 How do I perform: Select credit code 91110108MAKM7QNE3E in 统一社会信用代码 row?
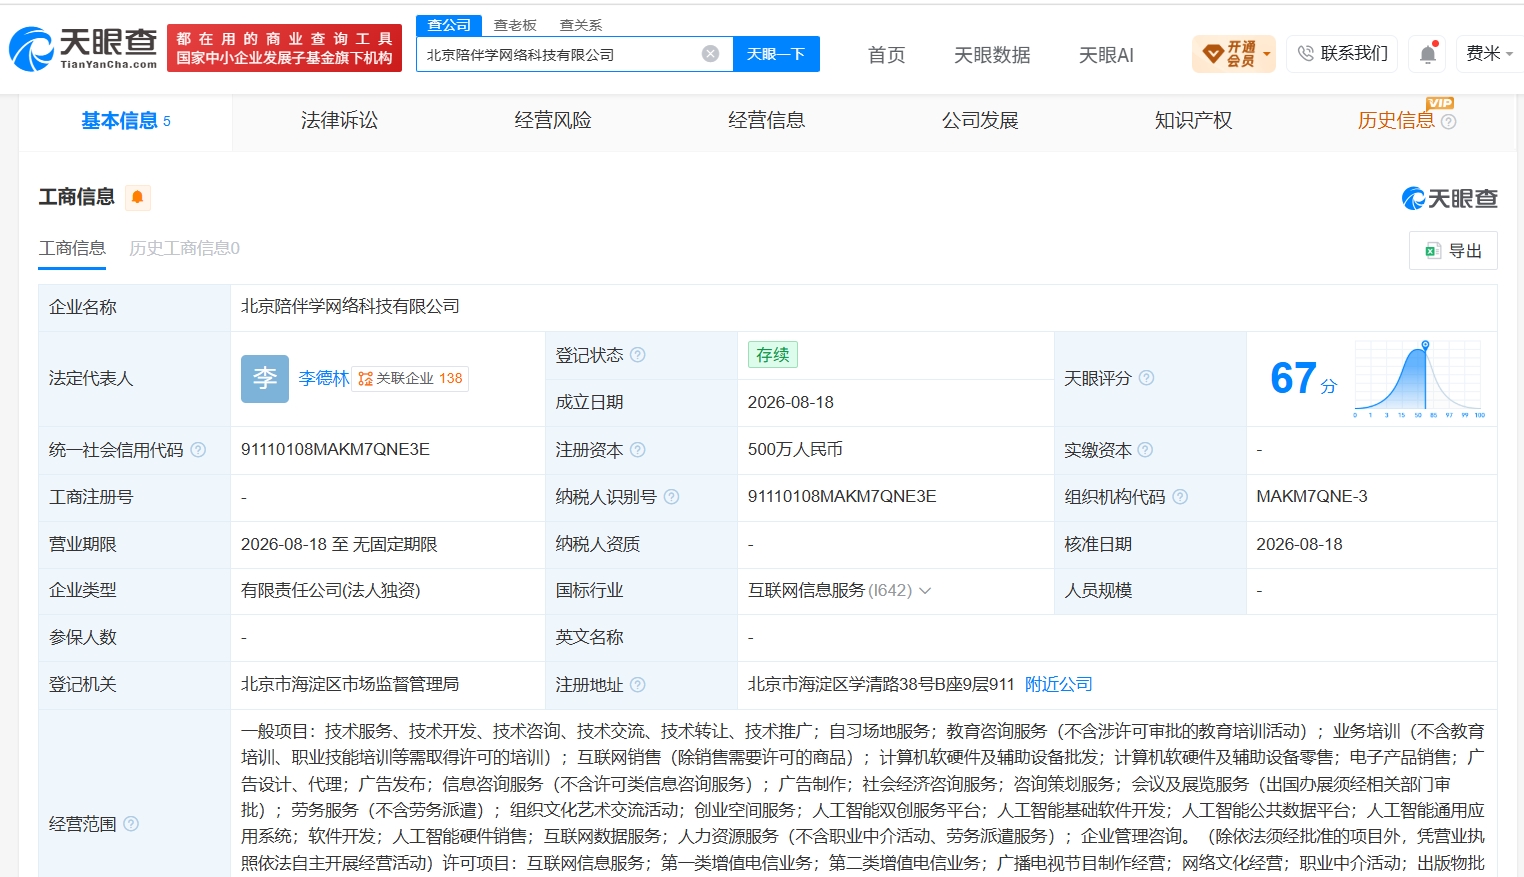pyautogui.click(x=335, y=450)
